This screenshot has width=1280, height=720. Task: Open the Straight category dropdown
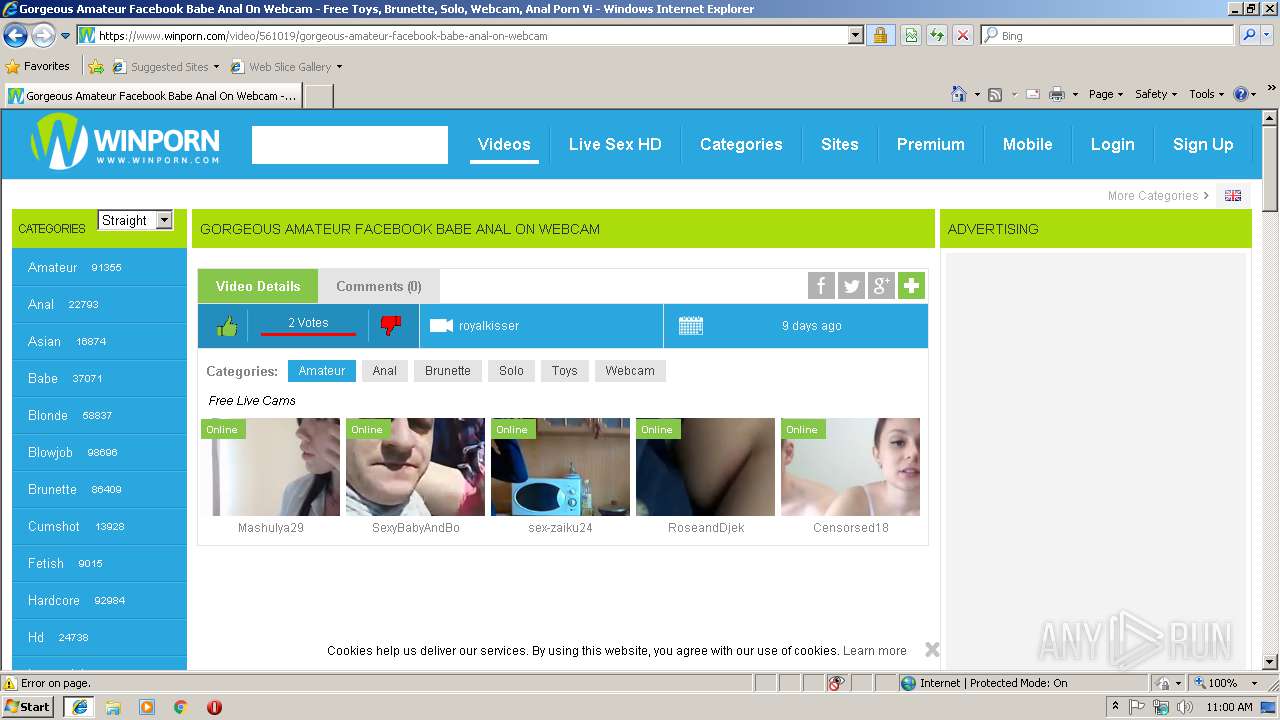tap(135, 220)
